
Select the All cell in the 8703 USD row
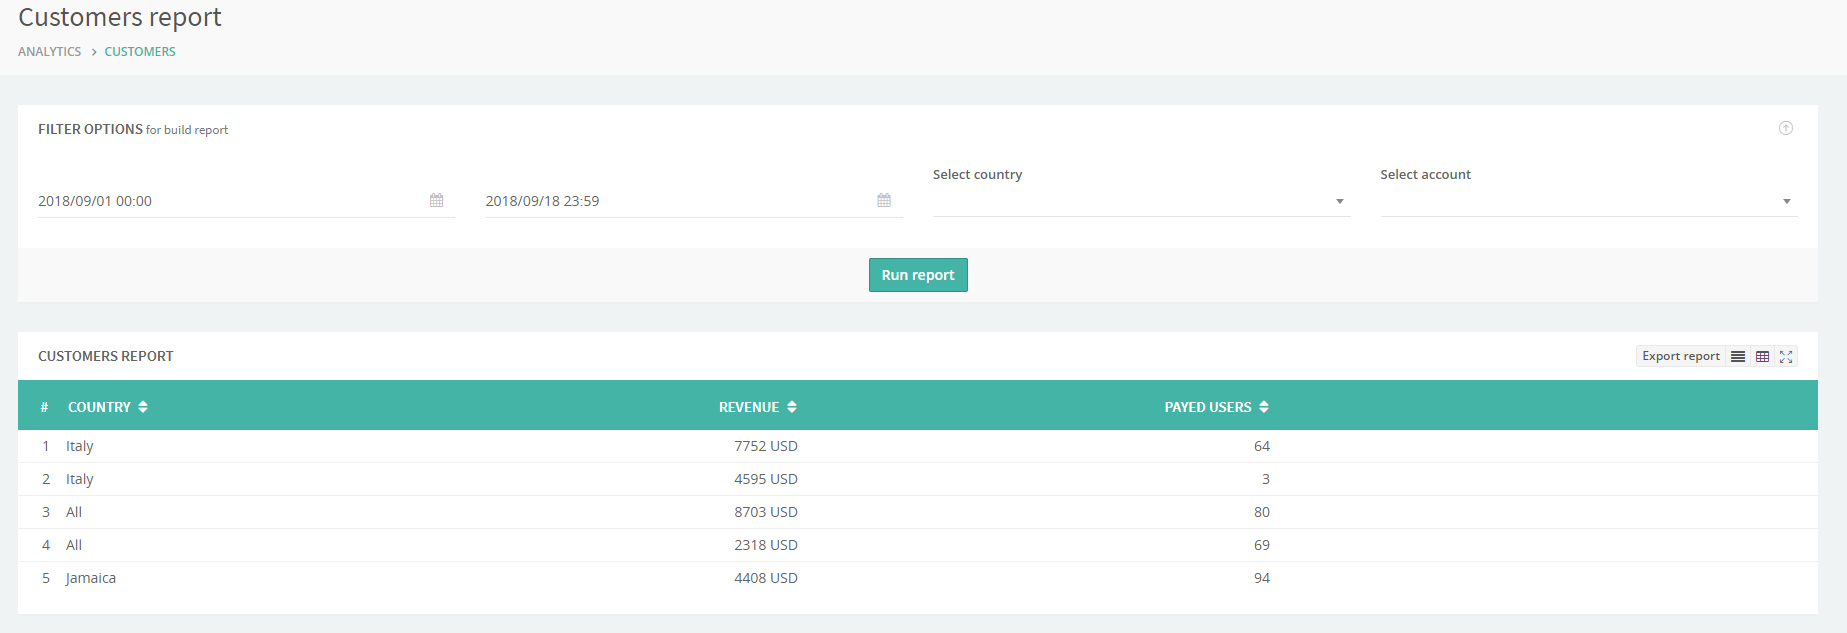(x=74, y=512)
